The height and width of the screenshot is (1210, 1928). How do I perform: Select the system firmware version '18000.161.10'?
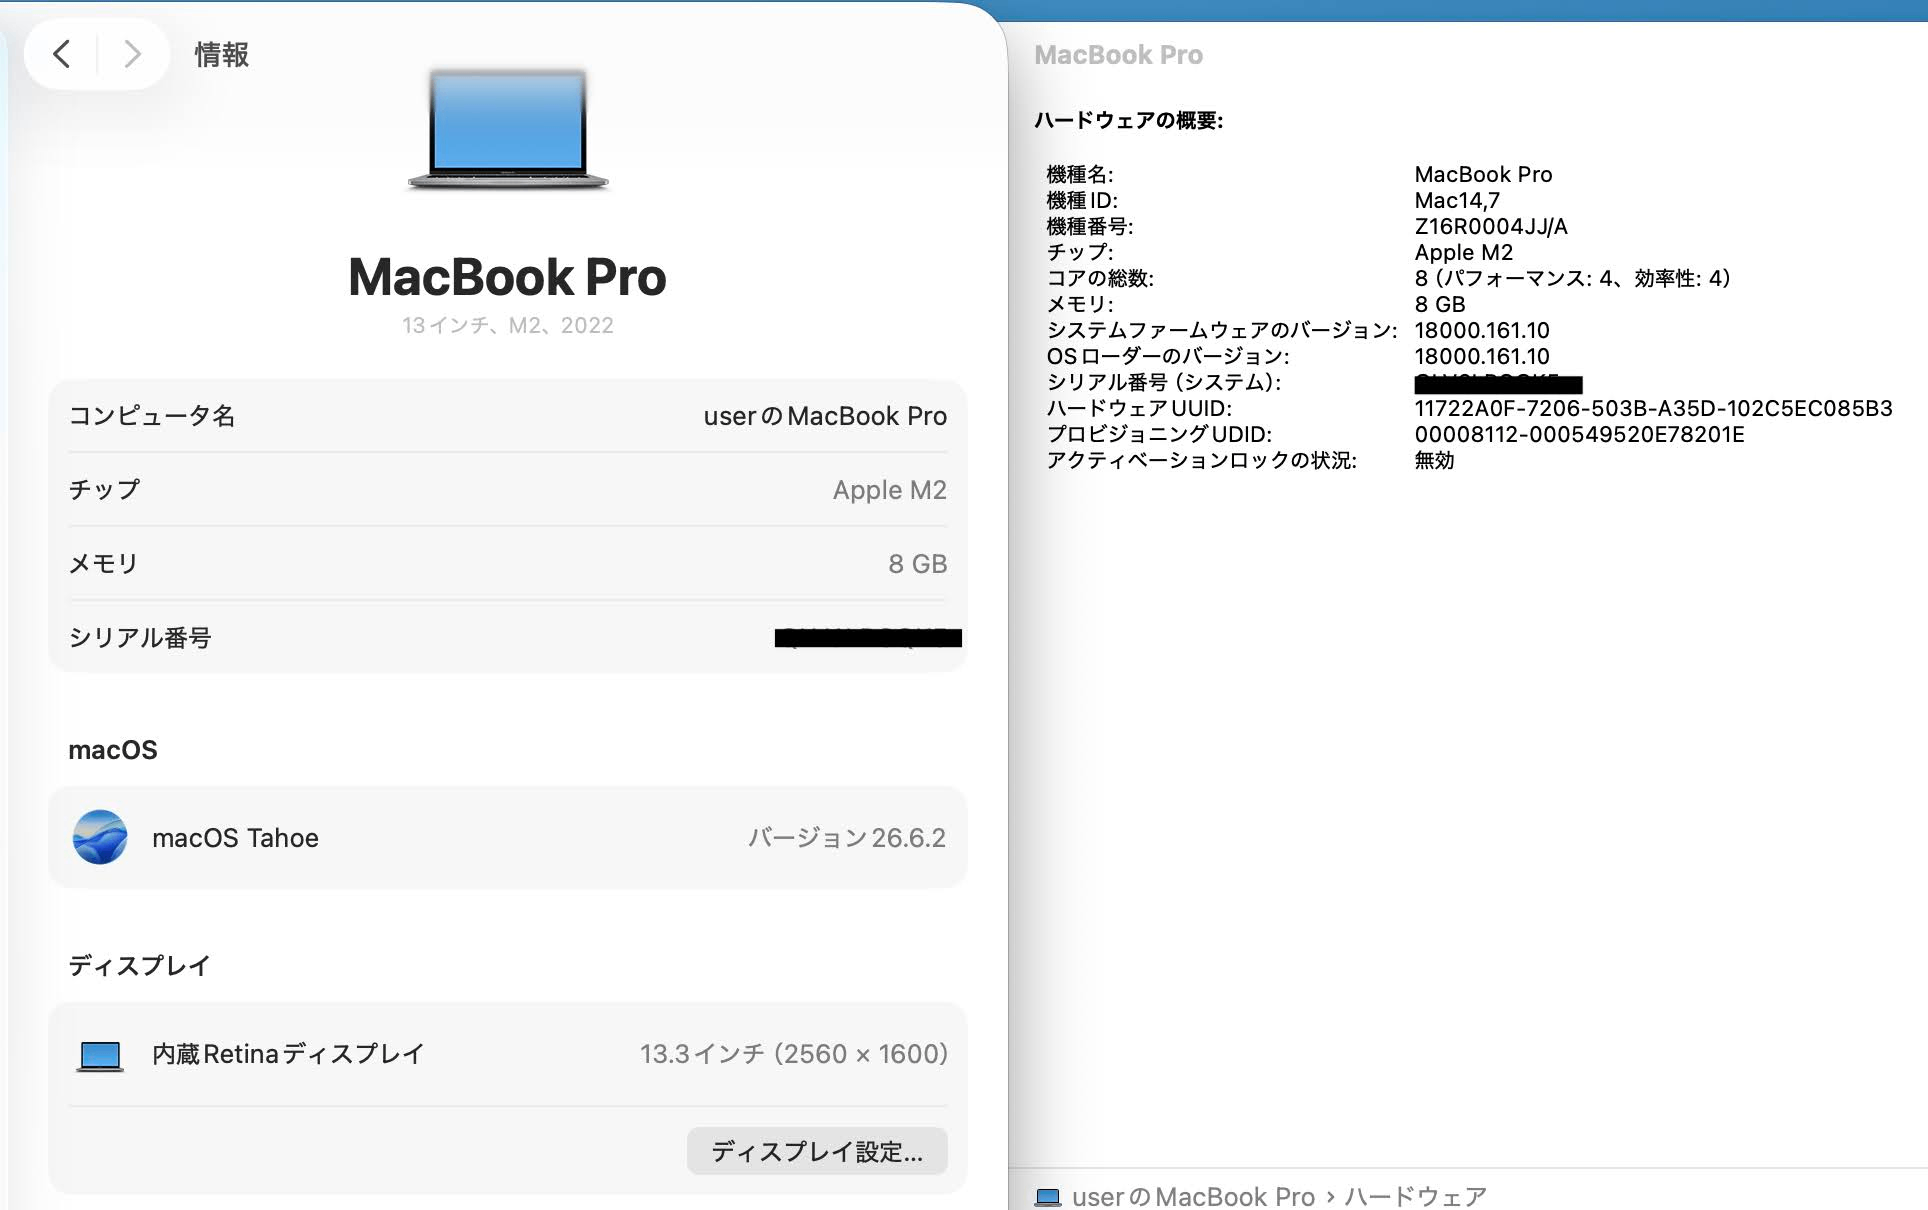[x=1482, y=331]
